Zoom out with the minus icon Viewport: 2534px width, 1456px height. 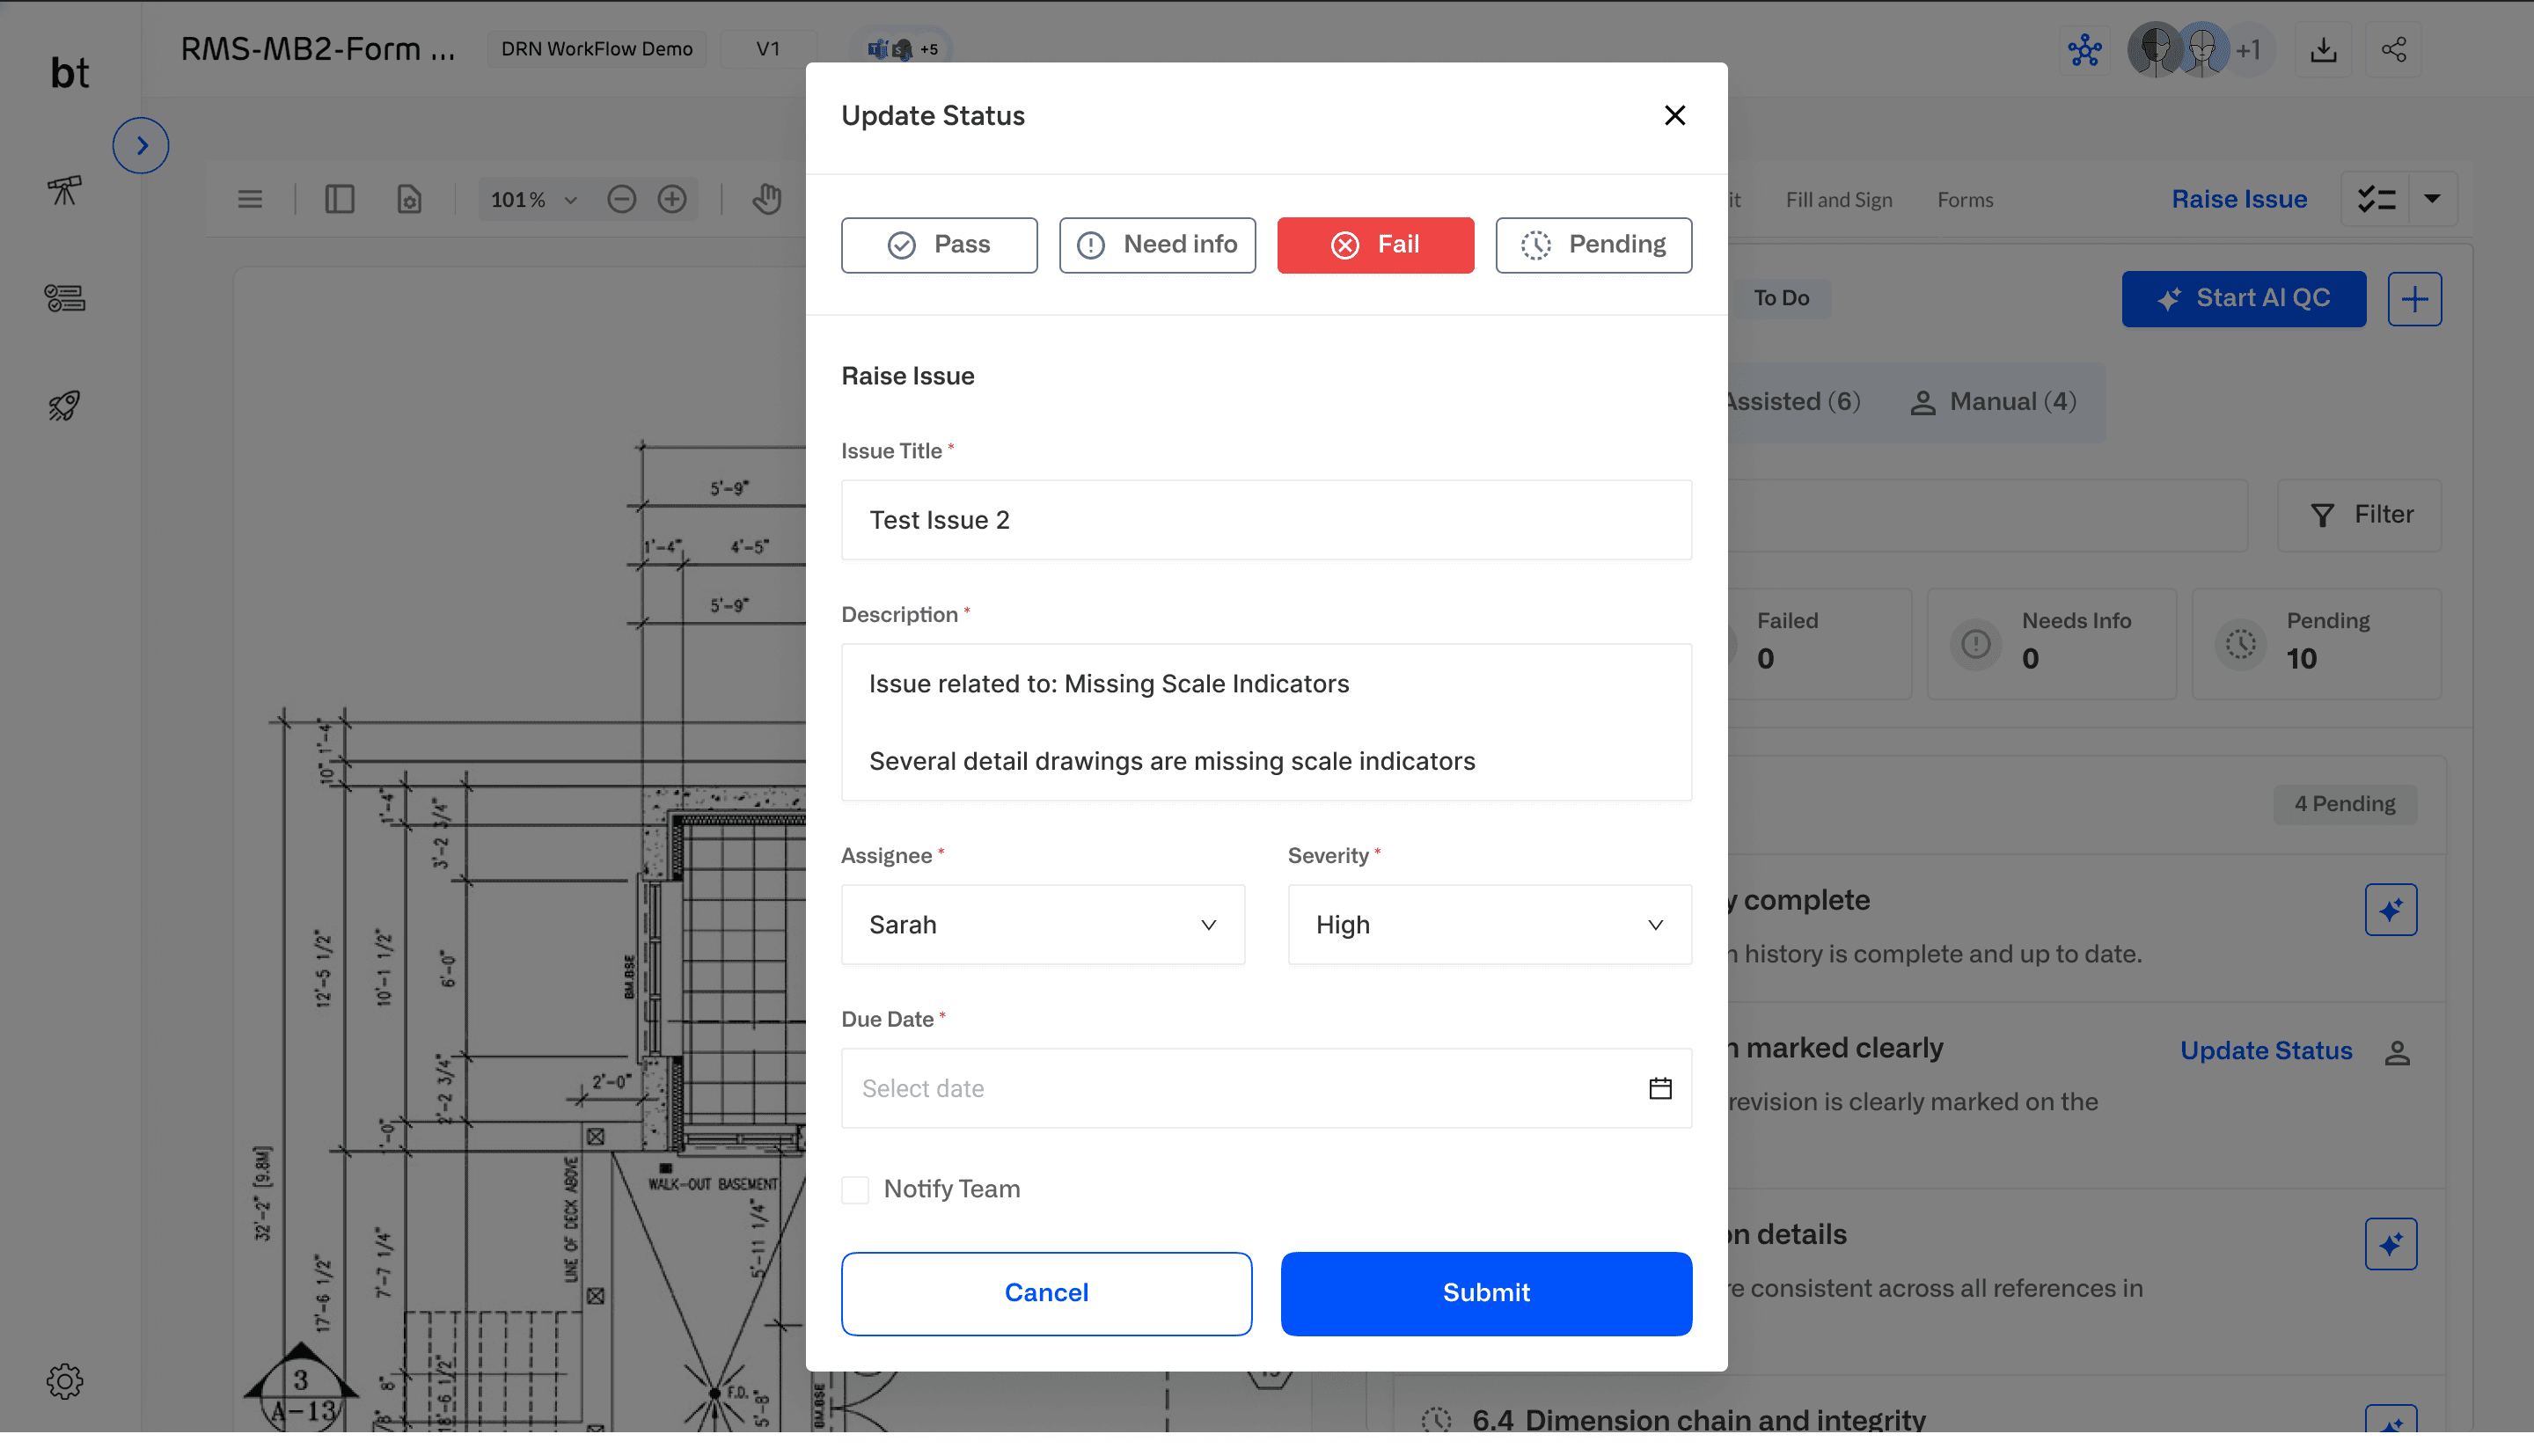pyautogui.click(x=622, y=200)
